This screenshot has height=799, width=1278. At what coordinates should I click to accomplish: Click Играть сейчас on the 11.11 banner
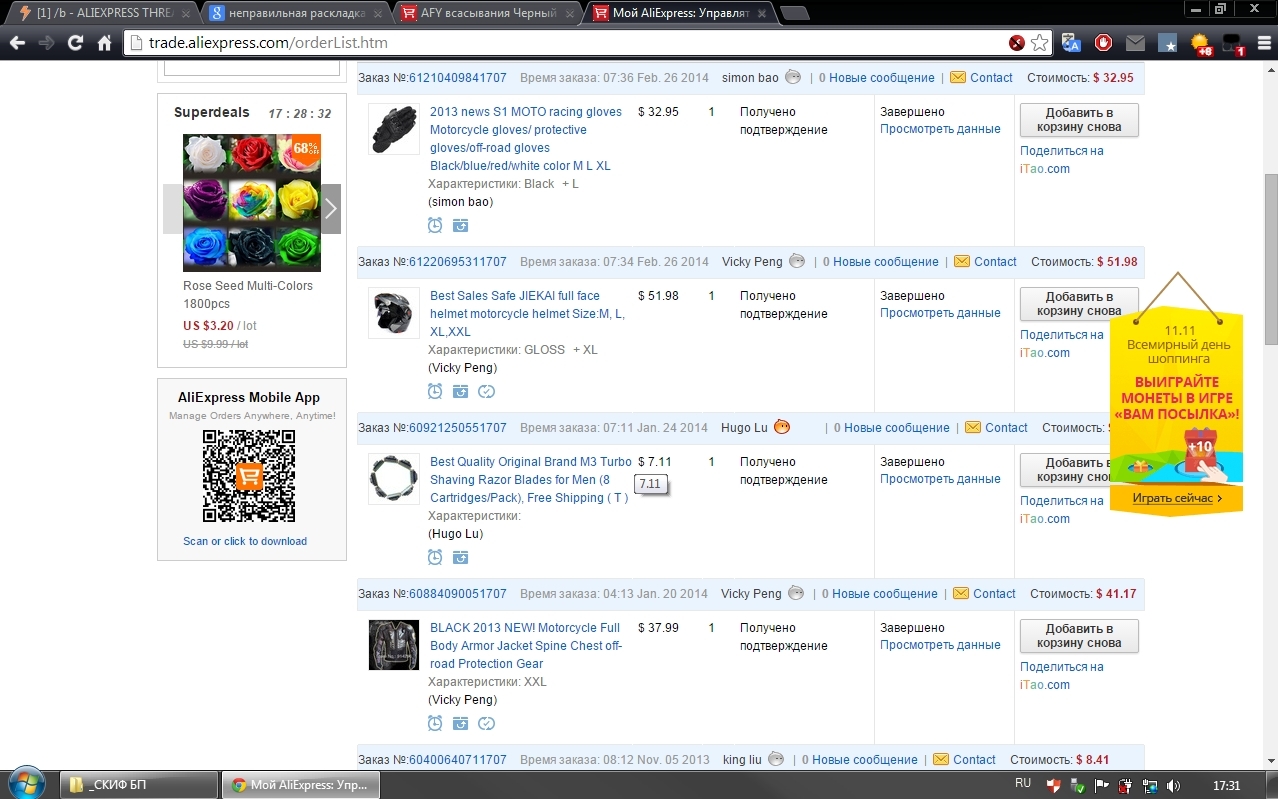point(1177,498)
